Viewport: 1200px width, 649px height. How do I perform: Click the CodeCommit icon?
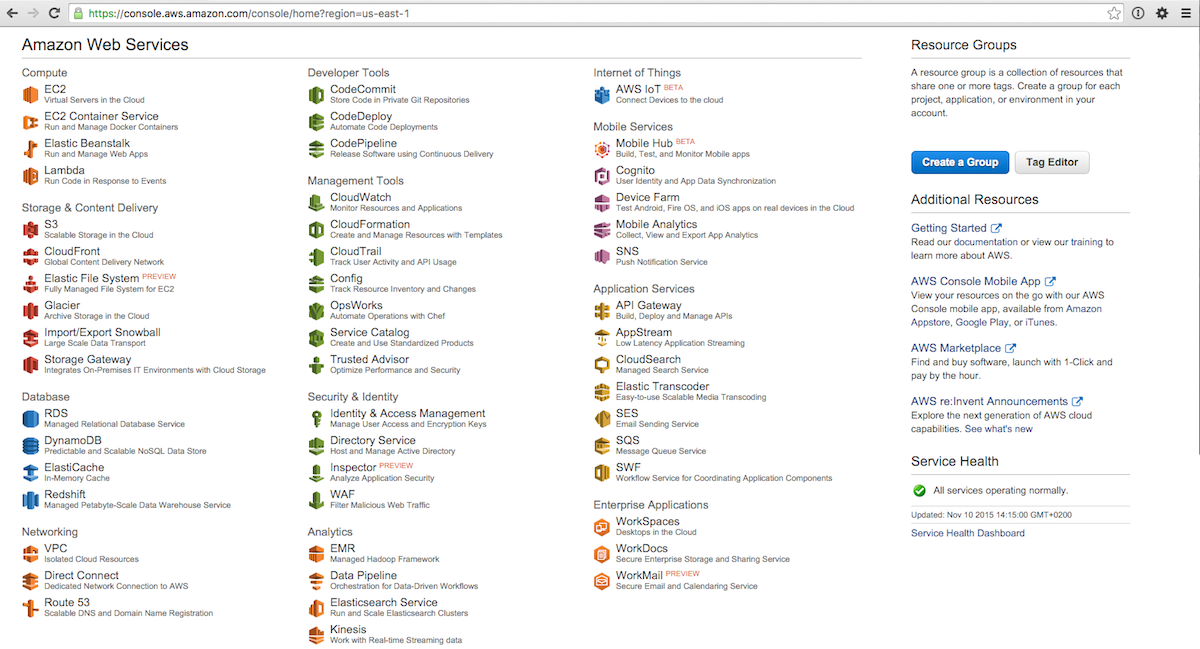coord(316,95)
